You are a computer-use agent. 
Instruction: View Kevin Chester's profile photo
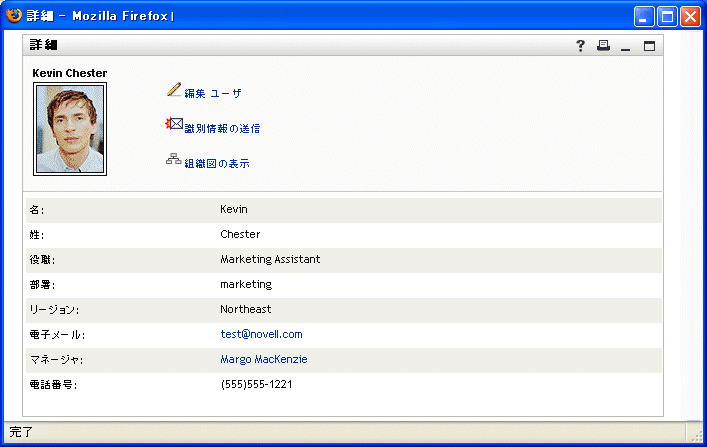(70, 129)
